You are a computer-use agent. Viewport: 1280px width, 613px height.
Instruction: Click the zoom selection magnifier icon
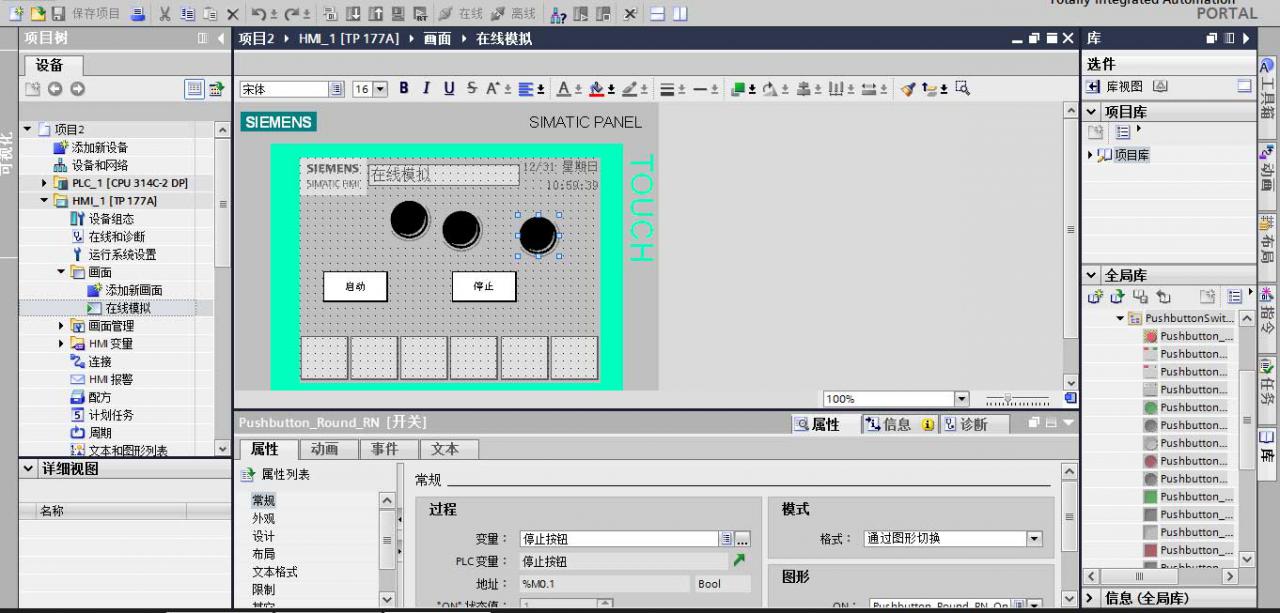[962, 88]
